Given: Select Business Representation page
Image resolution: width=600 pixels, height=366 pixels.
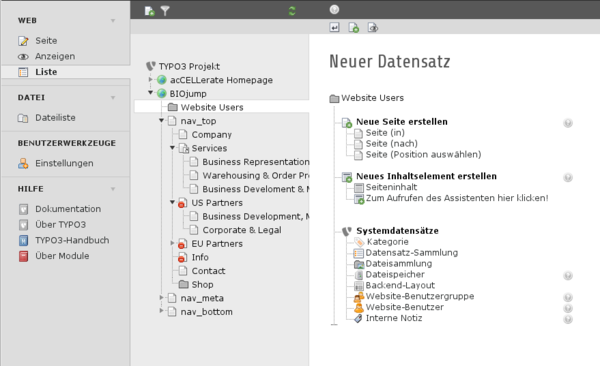Looking at the screenshot, I should (x=256, y=162).
